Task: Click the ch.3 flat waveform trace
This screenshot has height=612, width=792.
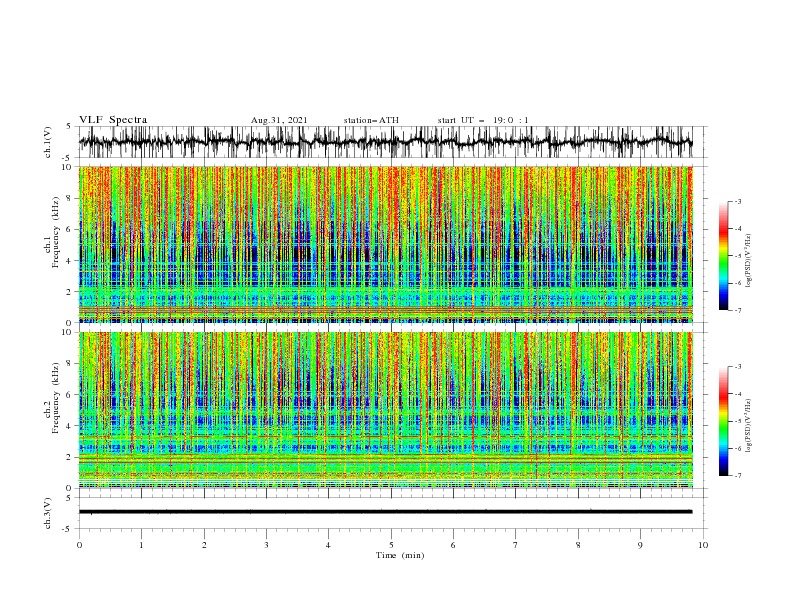Action: (385, 512)
